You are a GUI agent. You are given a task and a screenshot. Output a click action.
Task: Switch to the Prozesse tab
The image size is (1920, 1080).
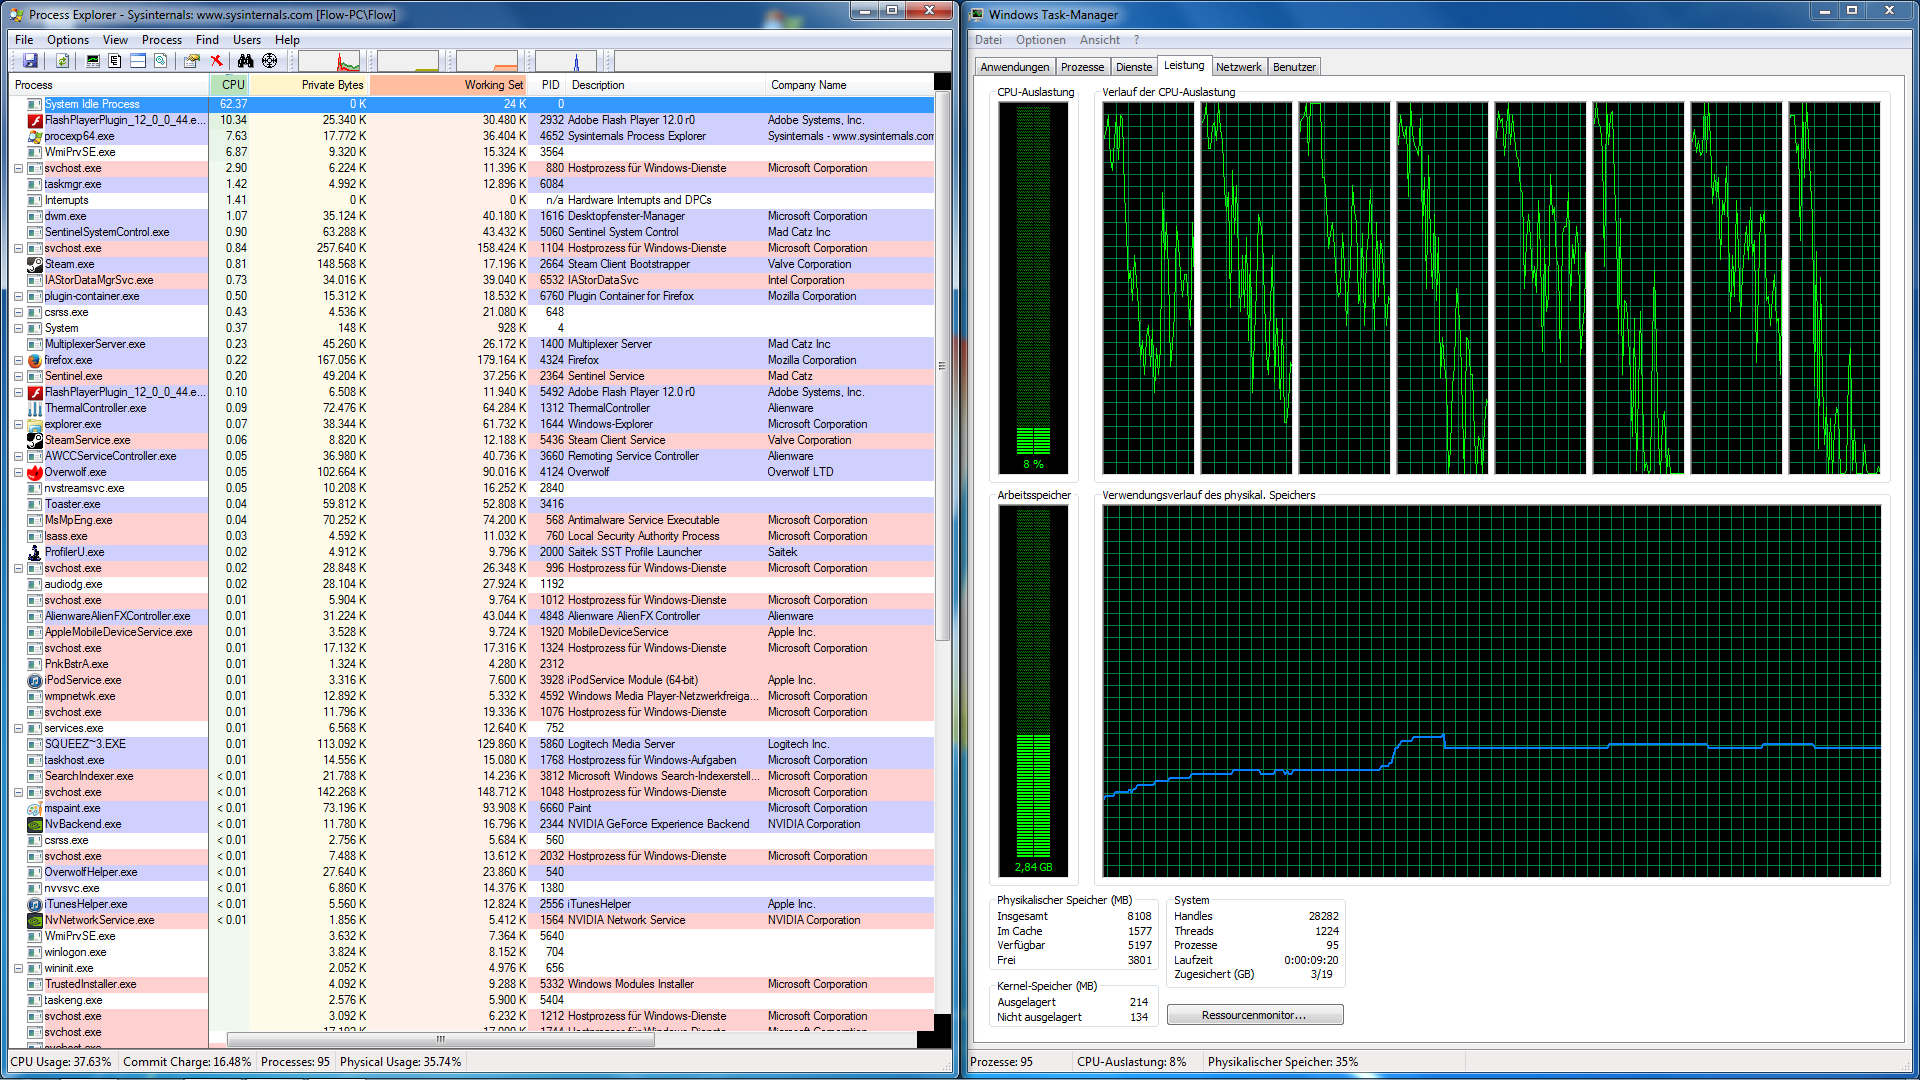[1082, 67]
